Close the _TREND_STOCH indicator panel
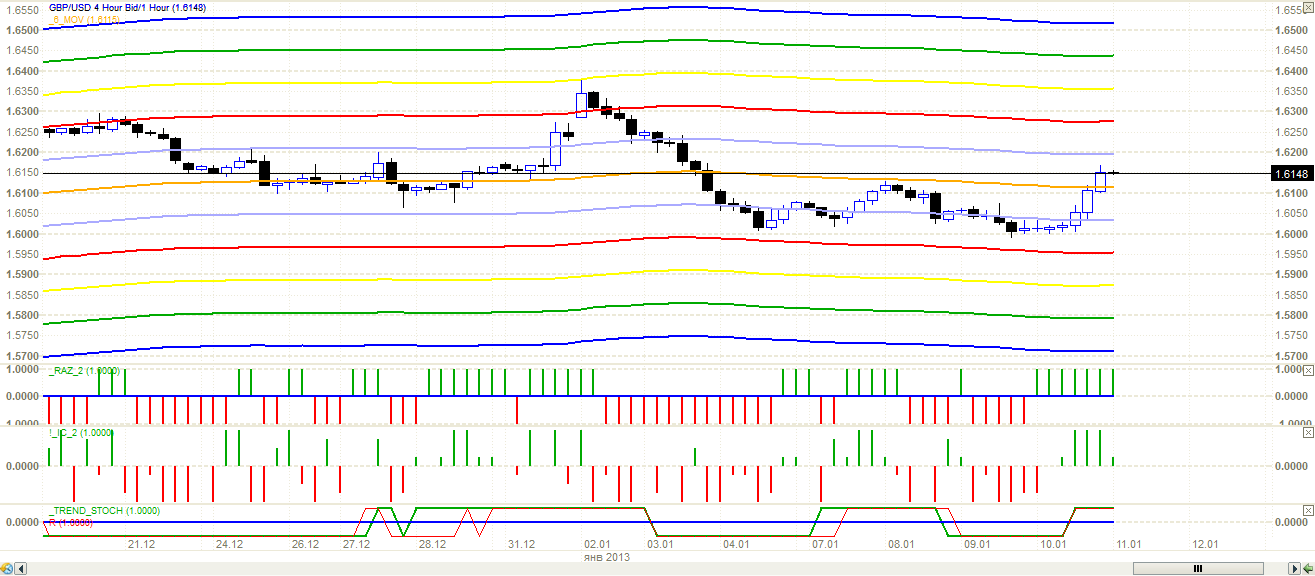1315x576 pixels. [x=1308, y=510]
